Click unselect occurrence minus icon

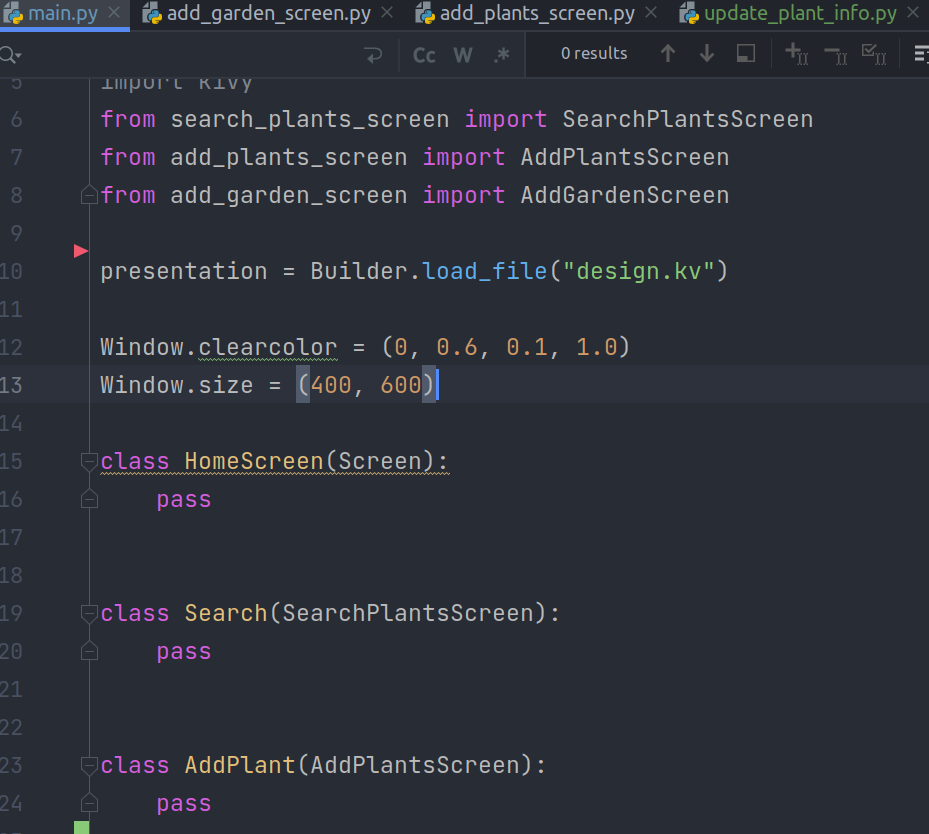coord(835,54)
